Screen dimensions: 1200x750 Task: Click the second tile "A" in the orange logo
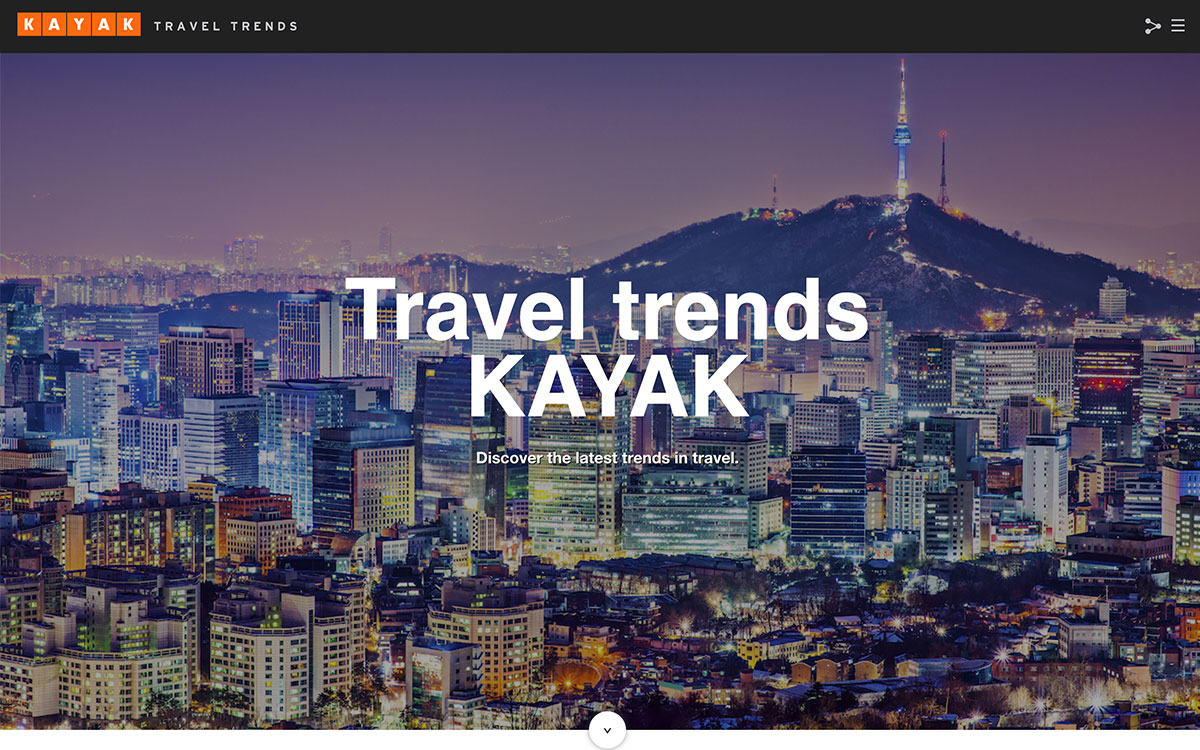(x=54, y=25)
